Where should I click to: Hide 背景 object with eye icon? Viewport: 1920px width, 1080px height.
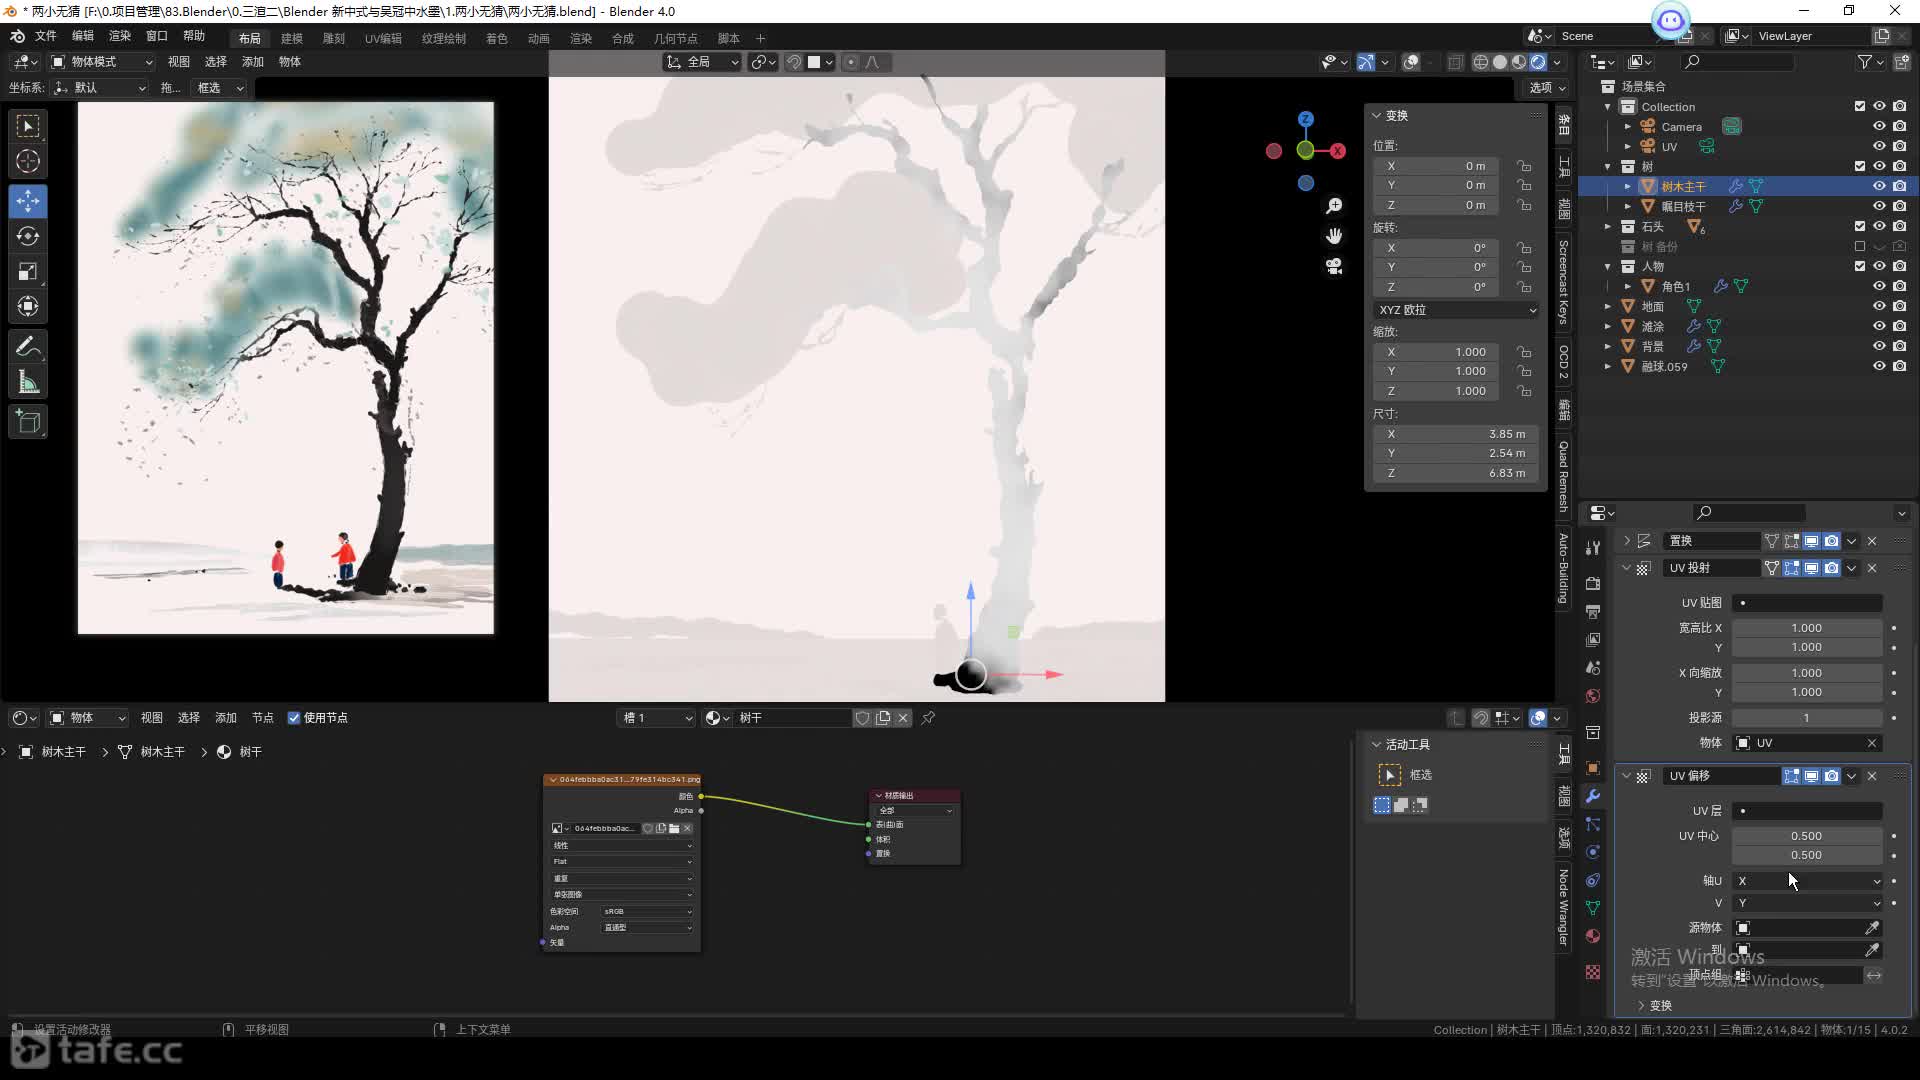[1879, 346]
